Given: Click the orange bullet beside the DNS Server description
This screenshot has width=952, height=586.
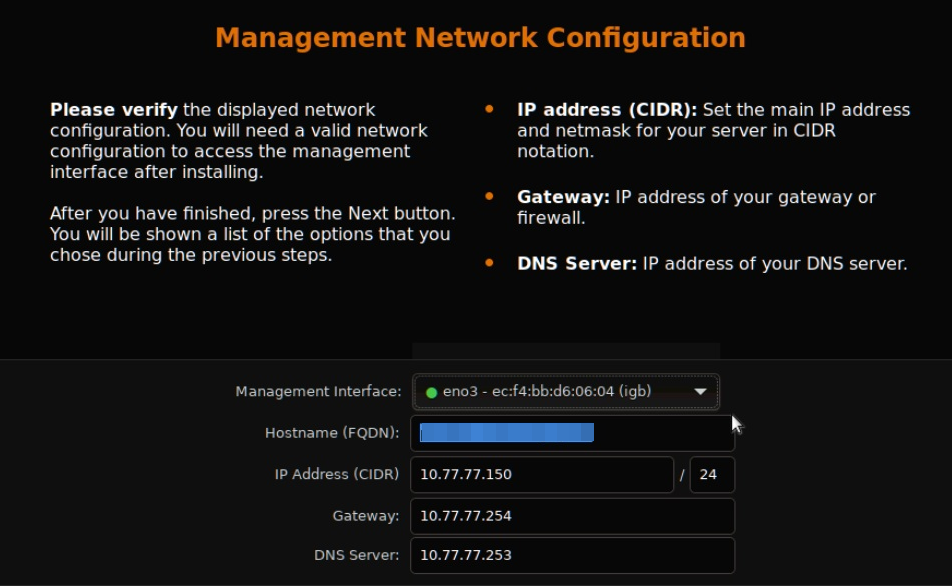Looking at the screenshot, I should (489, 263).
